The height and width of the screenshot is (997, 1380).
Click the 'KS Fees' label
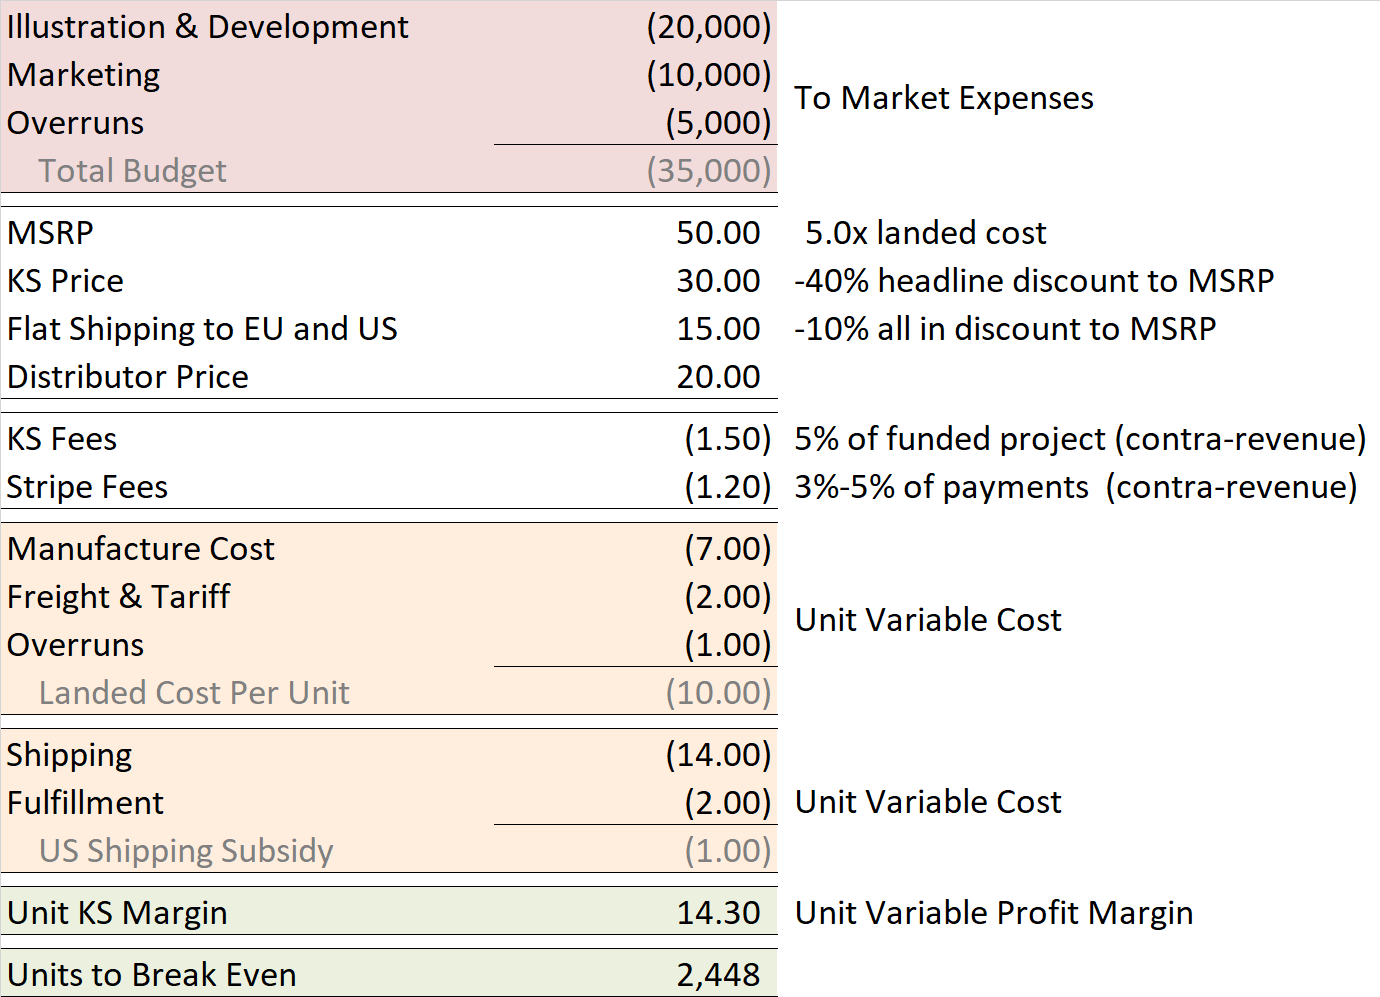[62, 439]
